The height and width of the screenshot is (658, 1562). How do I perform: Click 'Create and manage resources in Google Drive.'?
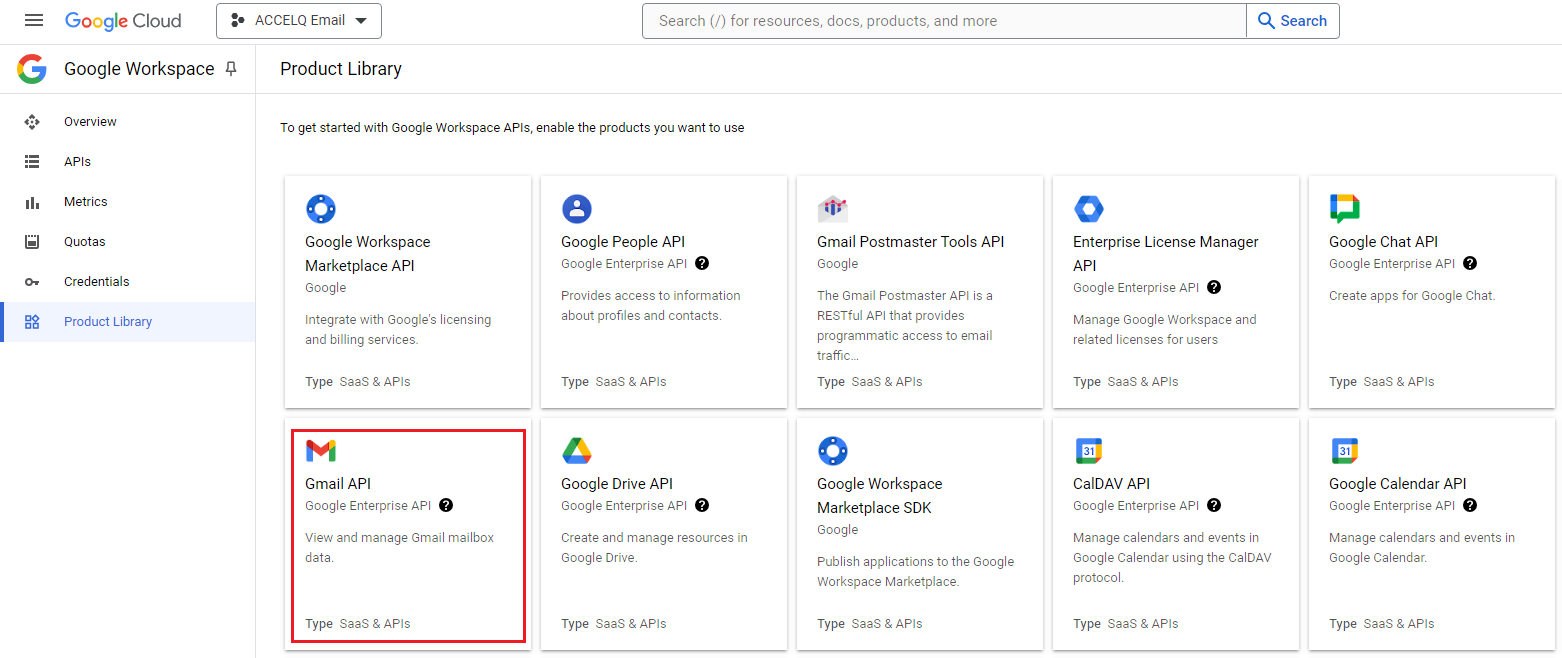[x=654, y=548]
